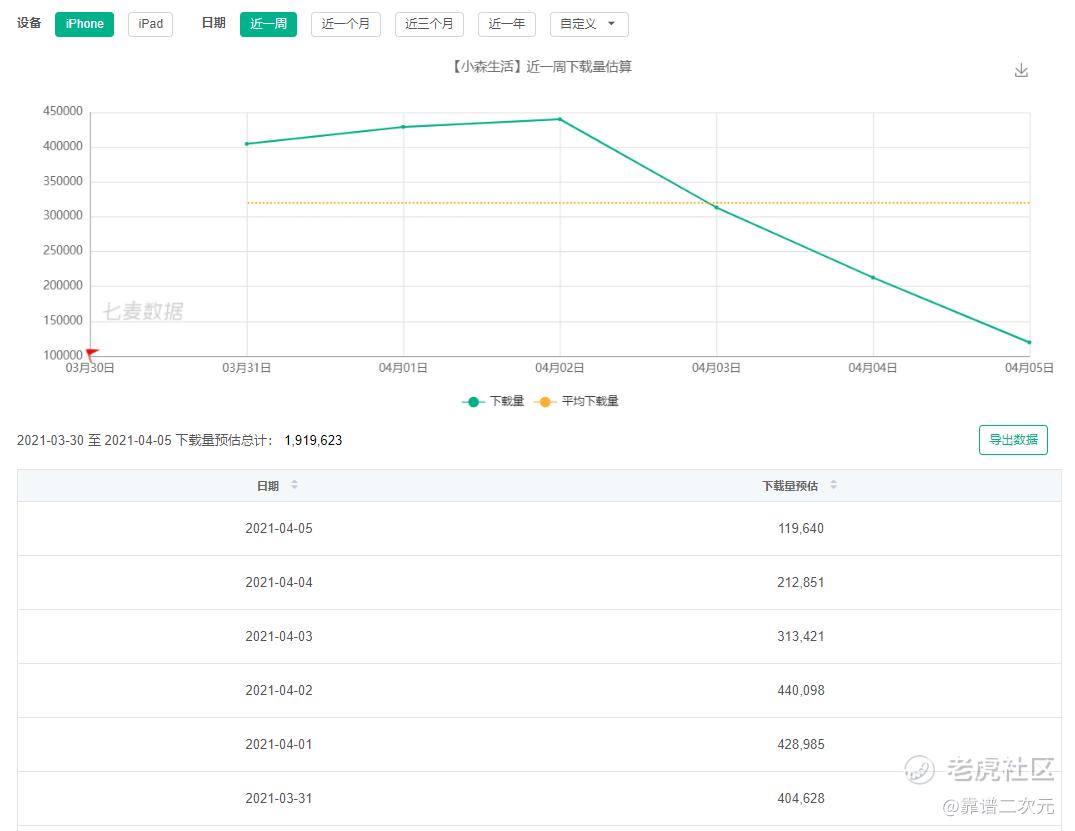Screen dimensions: 1075x831
Task: Sort table by 日期 column arrows
Action: pyautogui.click(x=294, y=485)
